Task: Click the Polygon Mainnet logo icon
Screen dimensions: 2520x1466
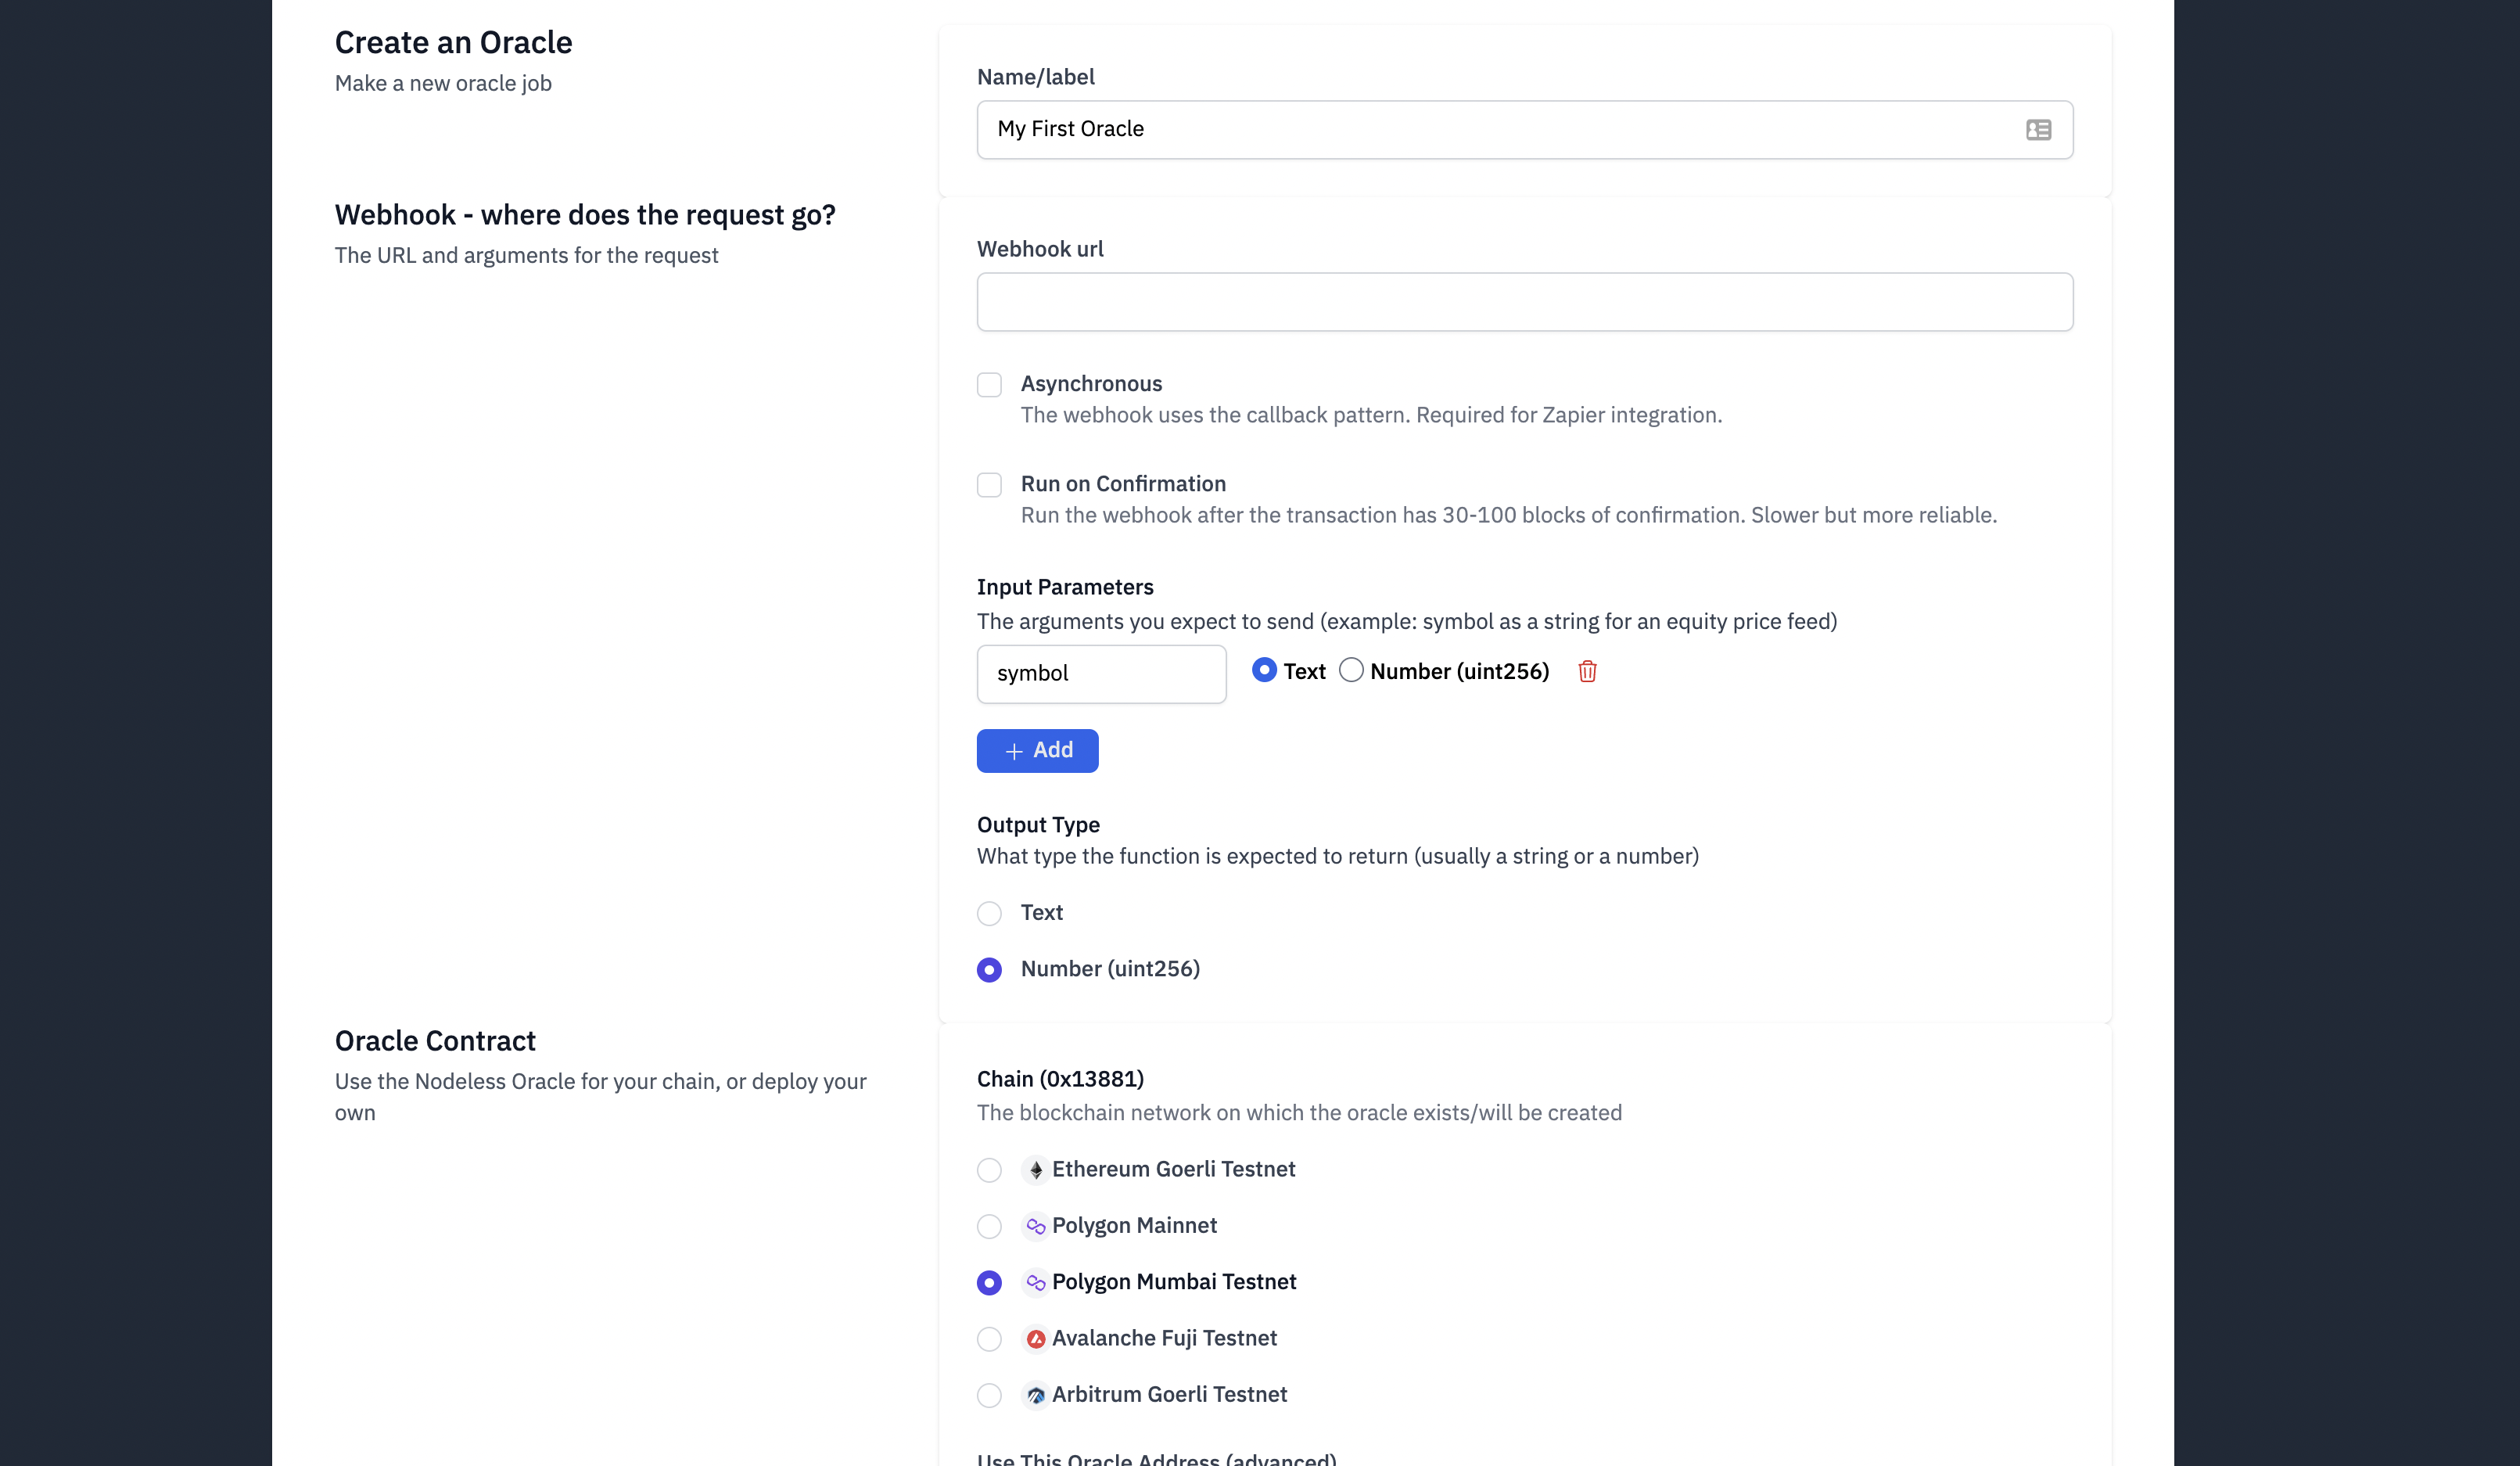Action: pos(1035,1226)
